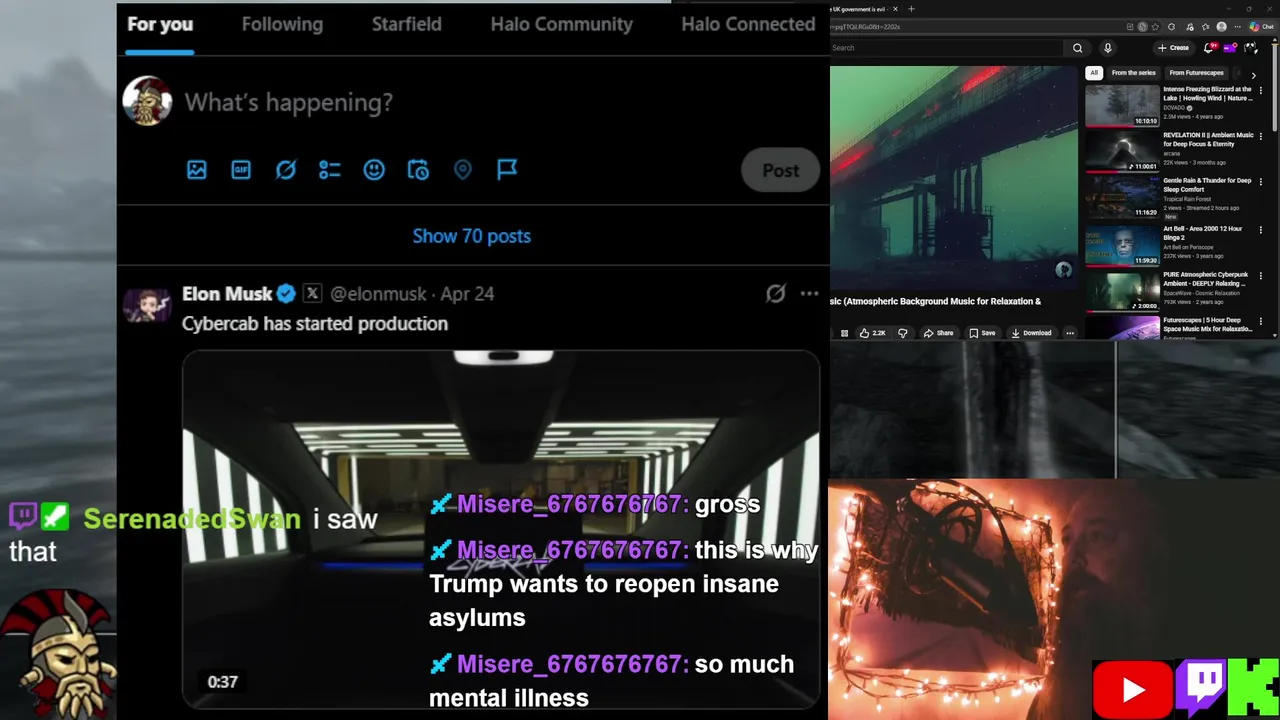
Task: Click the YouTube Create button
Action: click(1173, 48)
